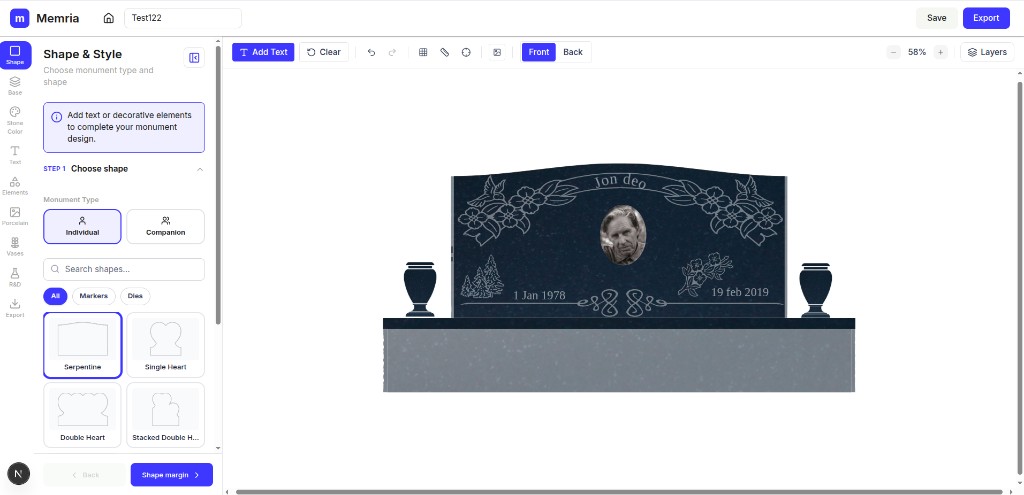Click the grid toggle icon in toolbar

[423, 52]
